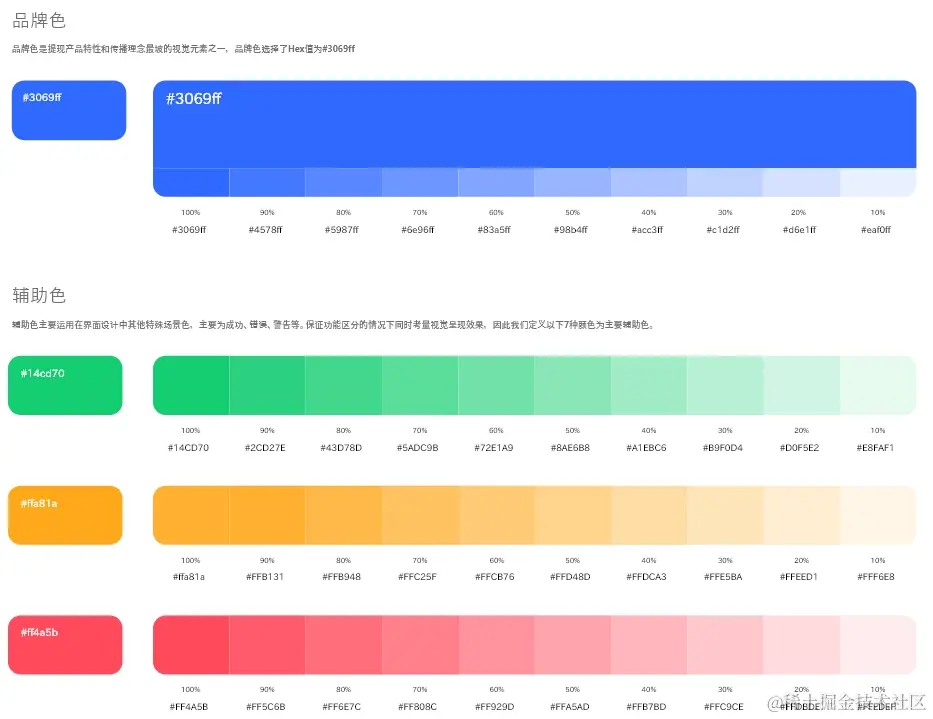Pick the blue 90% shade swatch
The height and width of the screenshot is (719, 933).
click(267, 182)
